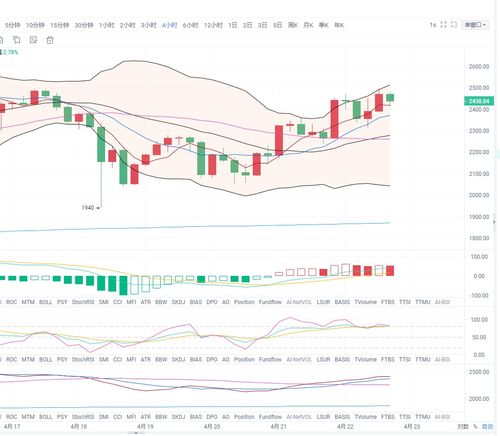Open the 单窗口 window layout dropdown
This screenshot has width=500, height=436.
(x=475, y=25)
